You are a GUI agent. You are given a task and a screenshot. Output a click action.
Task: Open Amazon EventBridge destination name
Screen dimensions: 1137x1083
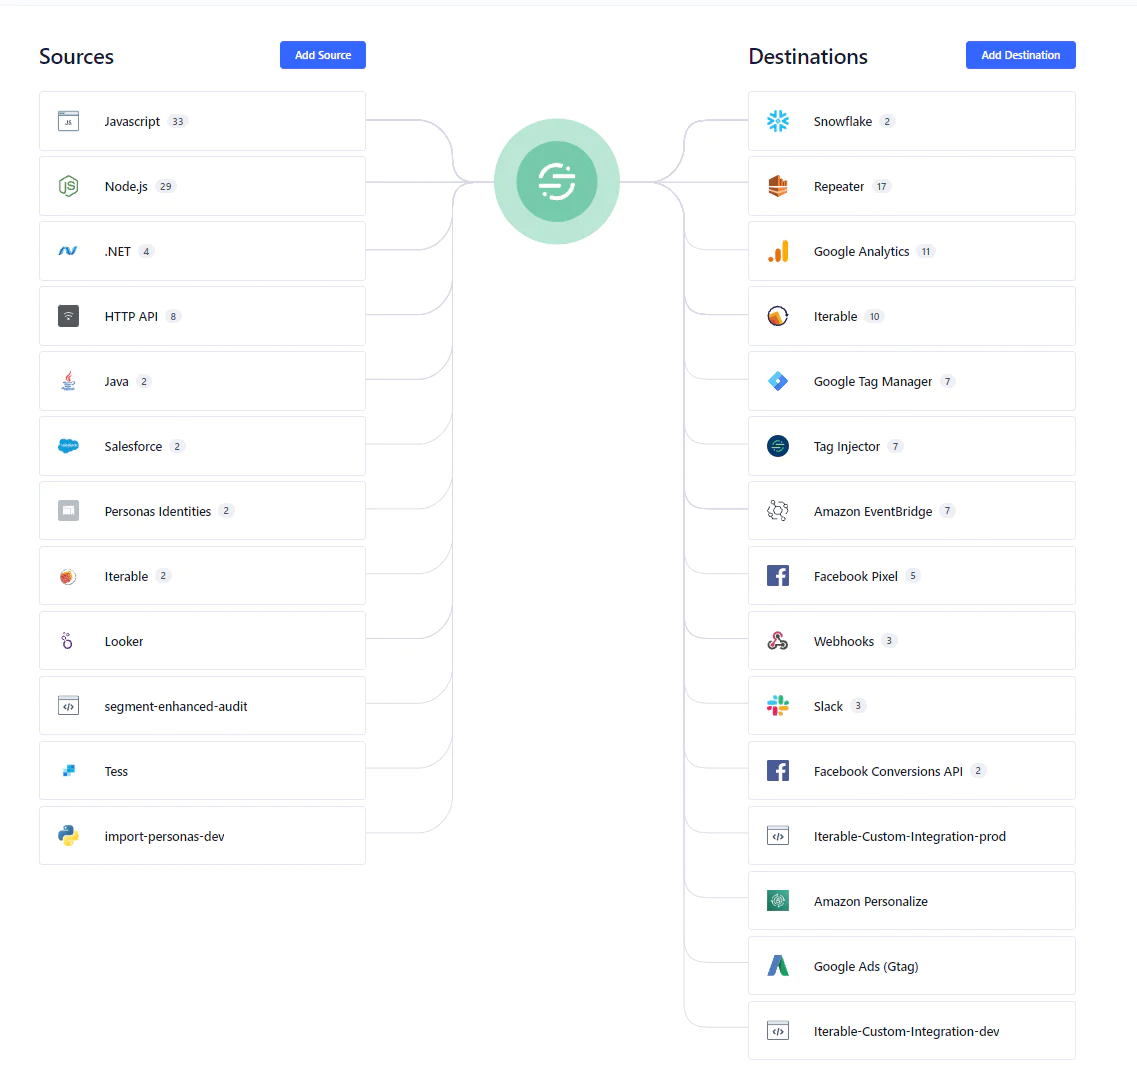click(x=873, y=512)
